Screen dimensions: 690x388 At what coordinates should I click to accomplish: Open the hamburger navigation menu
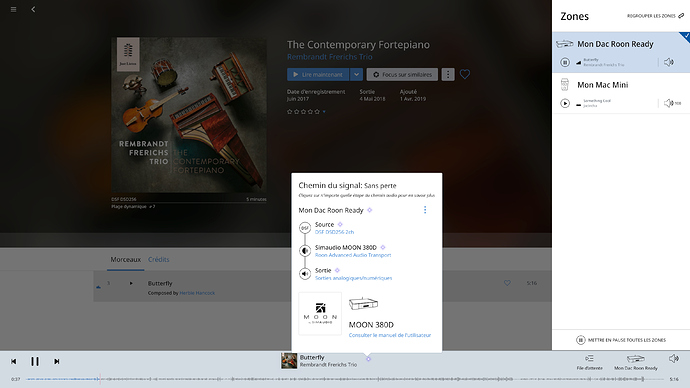14,9
